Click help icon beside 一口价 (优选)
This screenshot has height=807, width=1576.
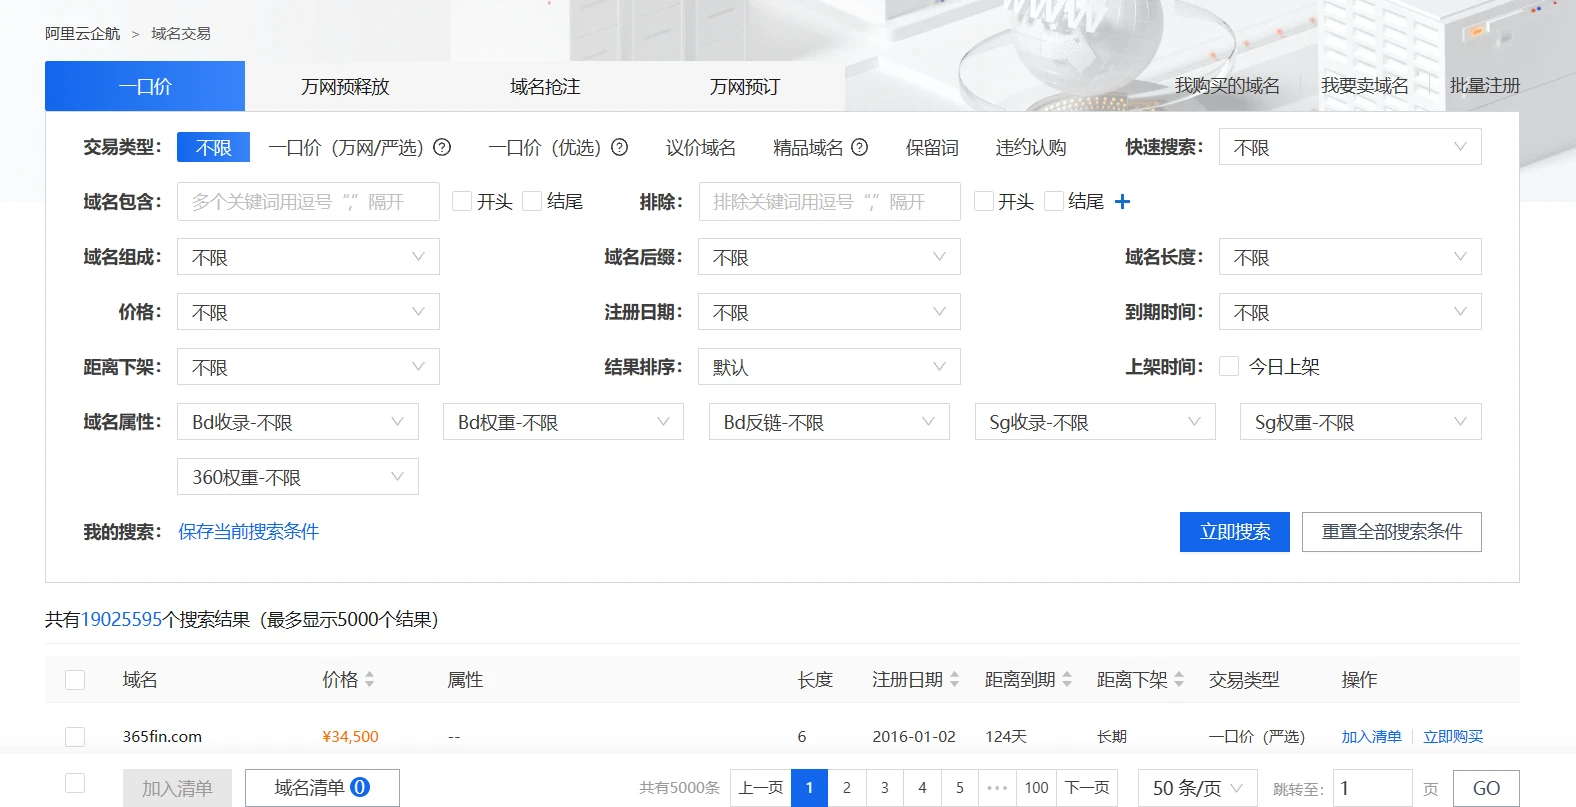coord(619,147)
